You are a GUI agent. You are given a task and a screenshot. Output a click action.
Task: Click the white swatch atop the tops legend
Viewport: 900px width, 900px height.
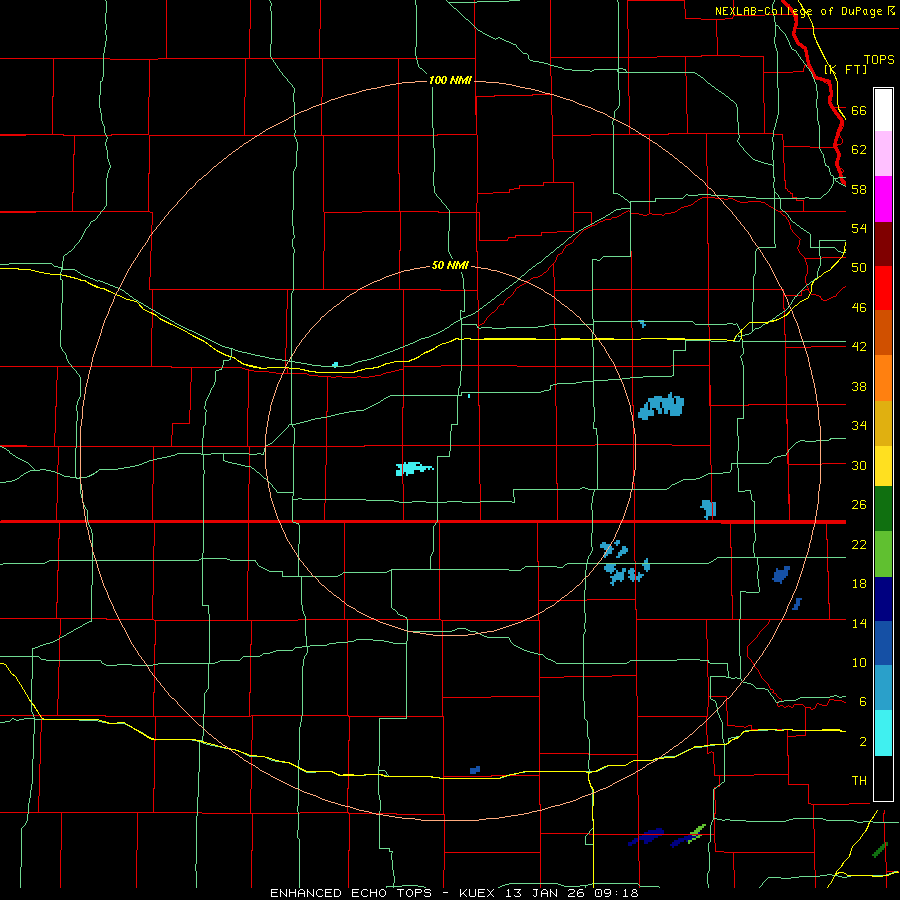(x=883, y=110)
